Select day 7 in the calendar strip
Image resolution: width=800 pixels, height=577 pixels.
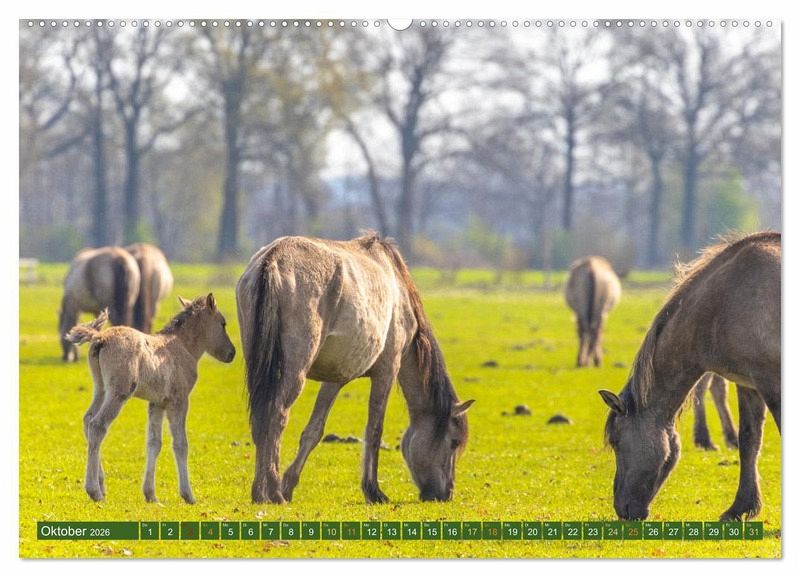tap(270, 531)
